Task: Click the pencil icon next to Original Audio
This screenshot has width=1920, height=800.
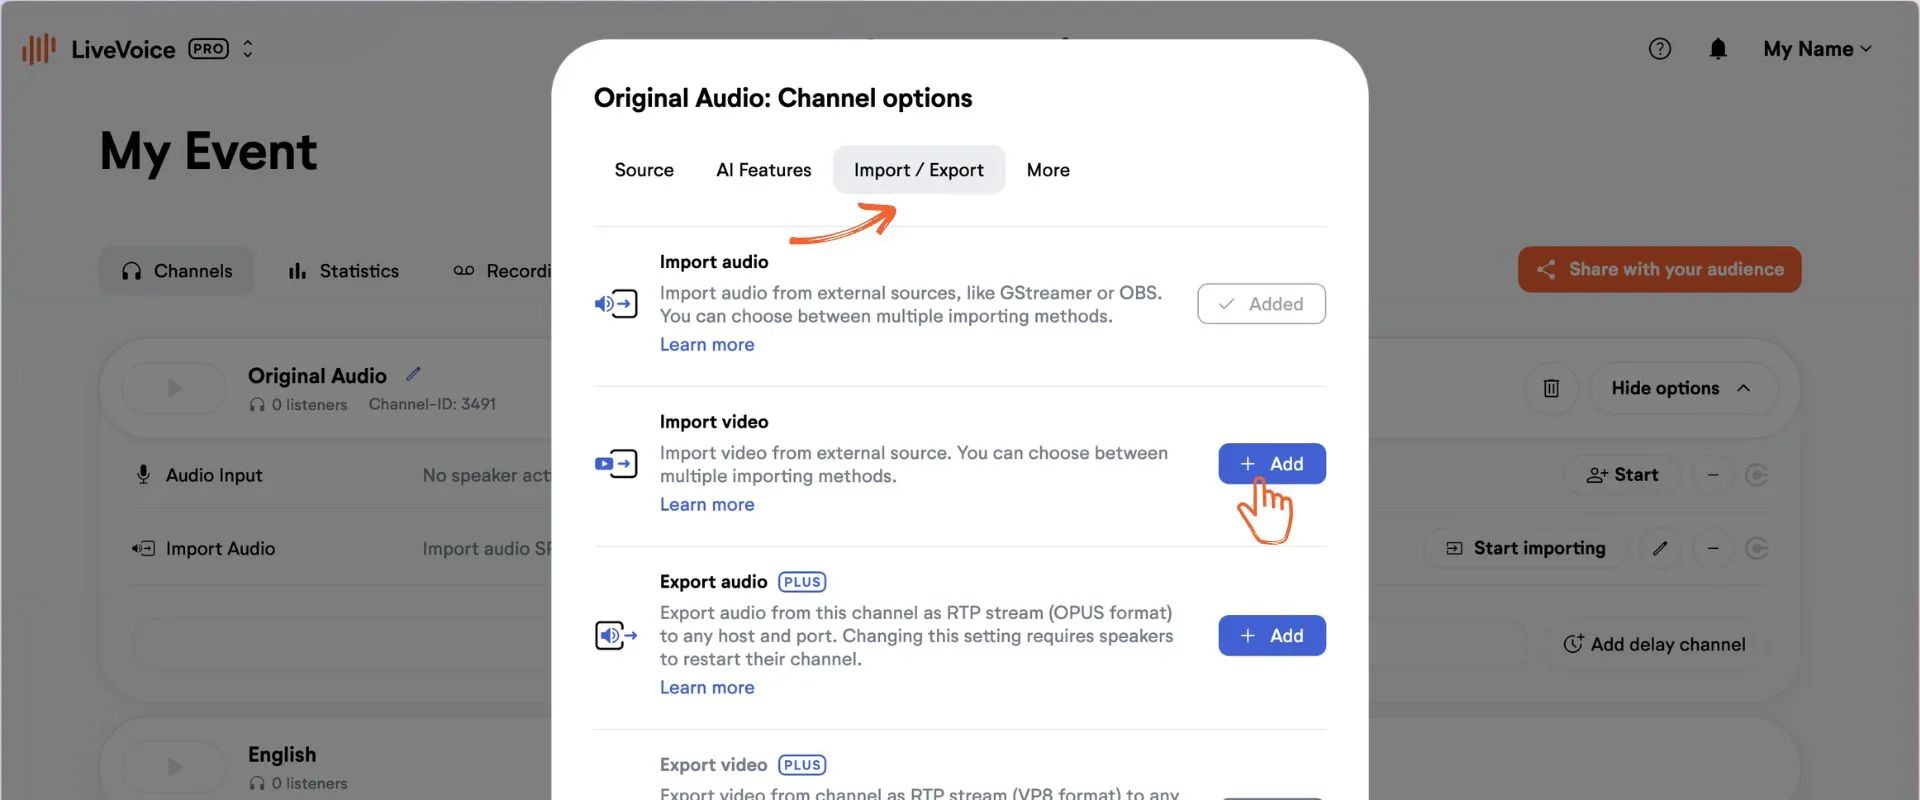Action: point(413,374)
